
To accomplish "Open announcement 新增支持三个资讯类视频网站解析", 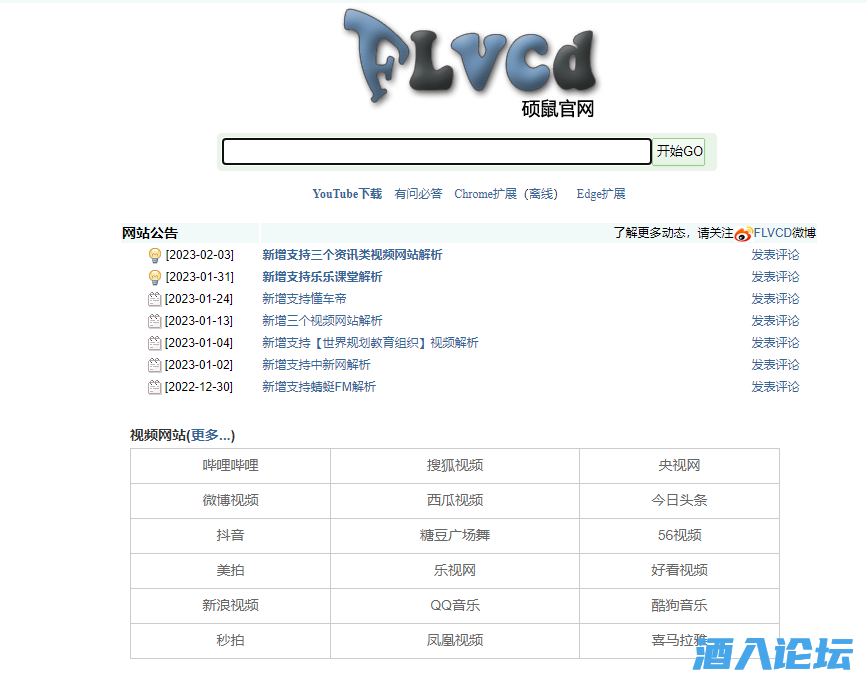I will 352,255.
